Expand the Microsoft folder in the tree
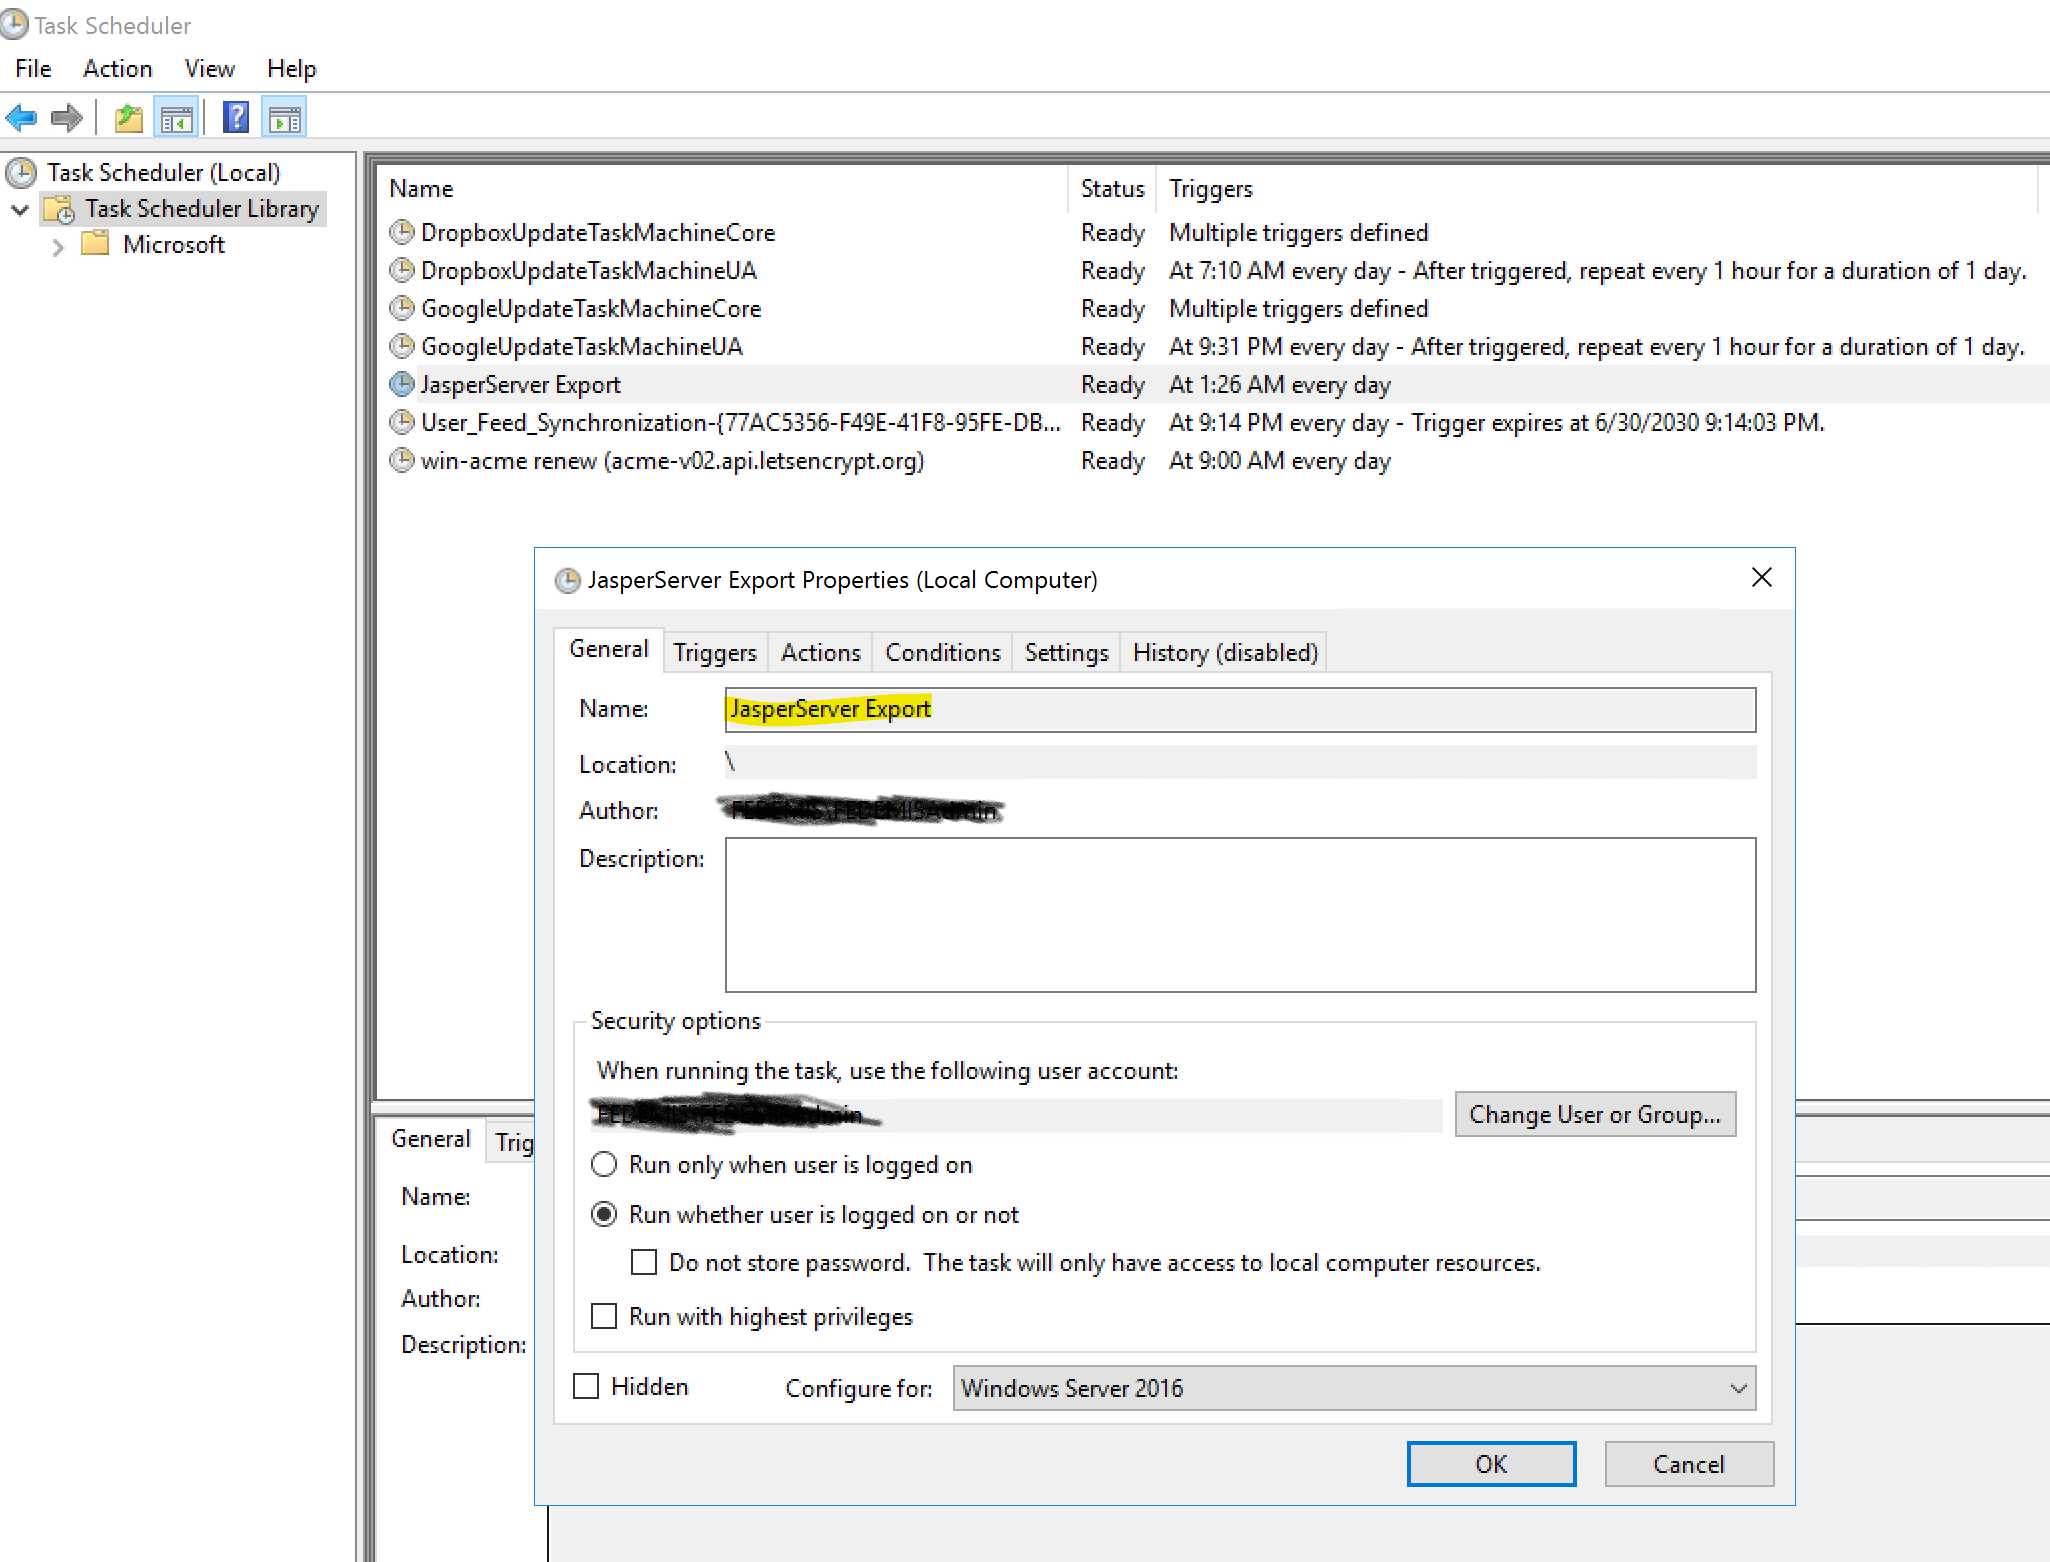The image size is (2050, 1562). (58, 246)
